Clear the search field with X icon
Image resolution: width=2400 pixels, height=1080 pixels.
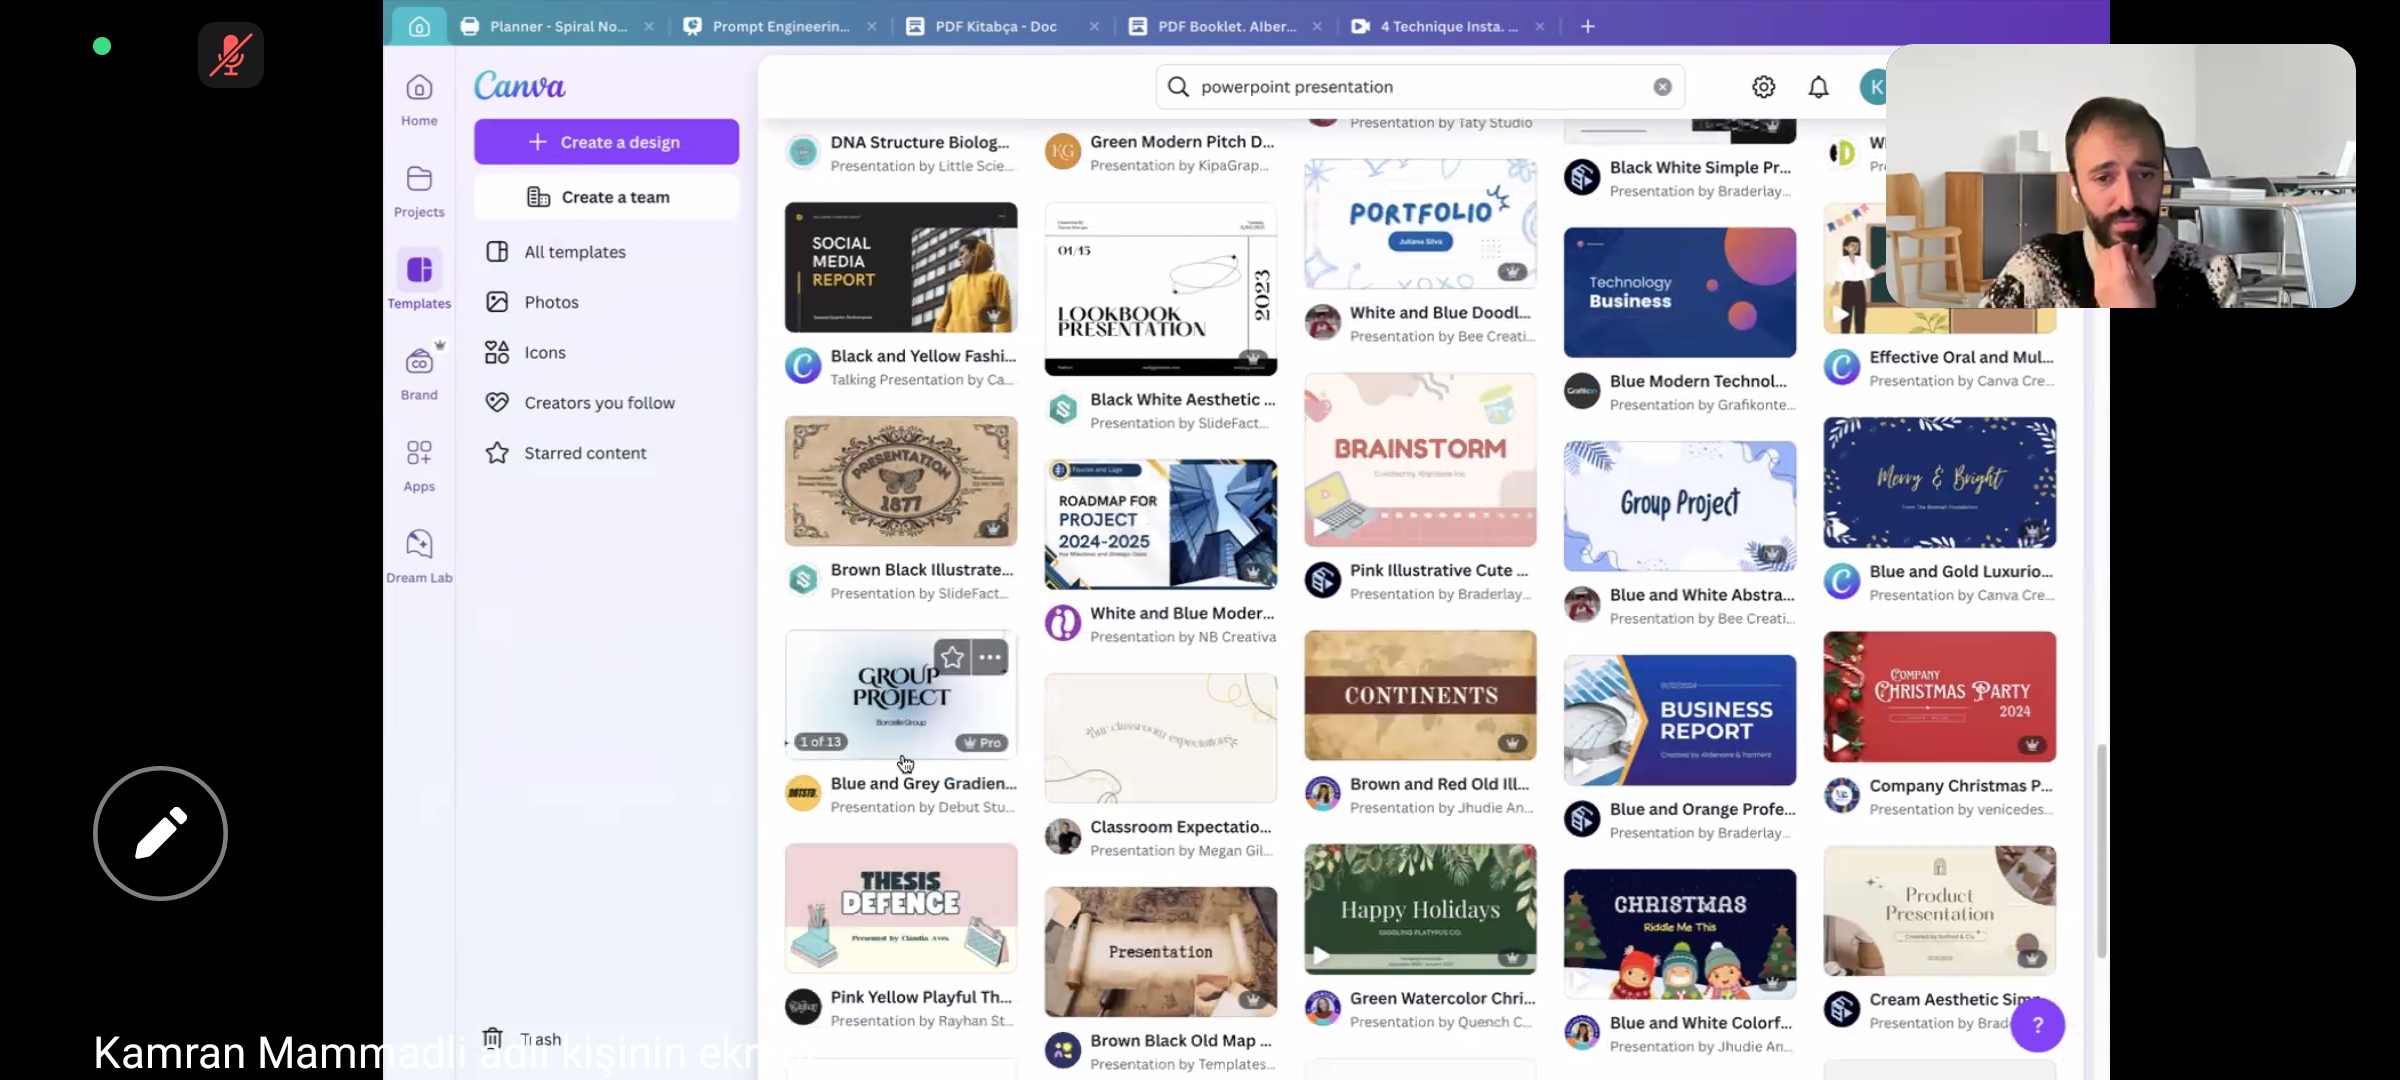pos(1662,87)
